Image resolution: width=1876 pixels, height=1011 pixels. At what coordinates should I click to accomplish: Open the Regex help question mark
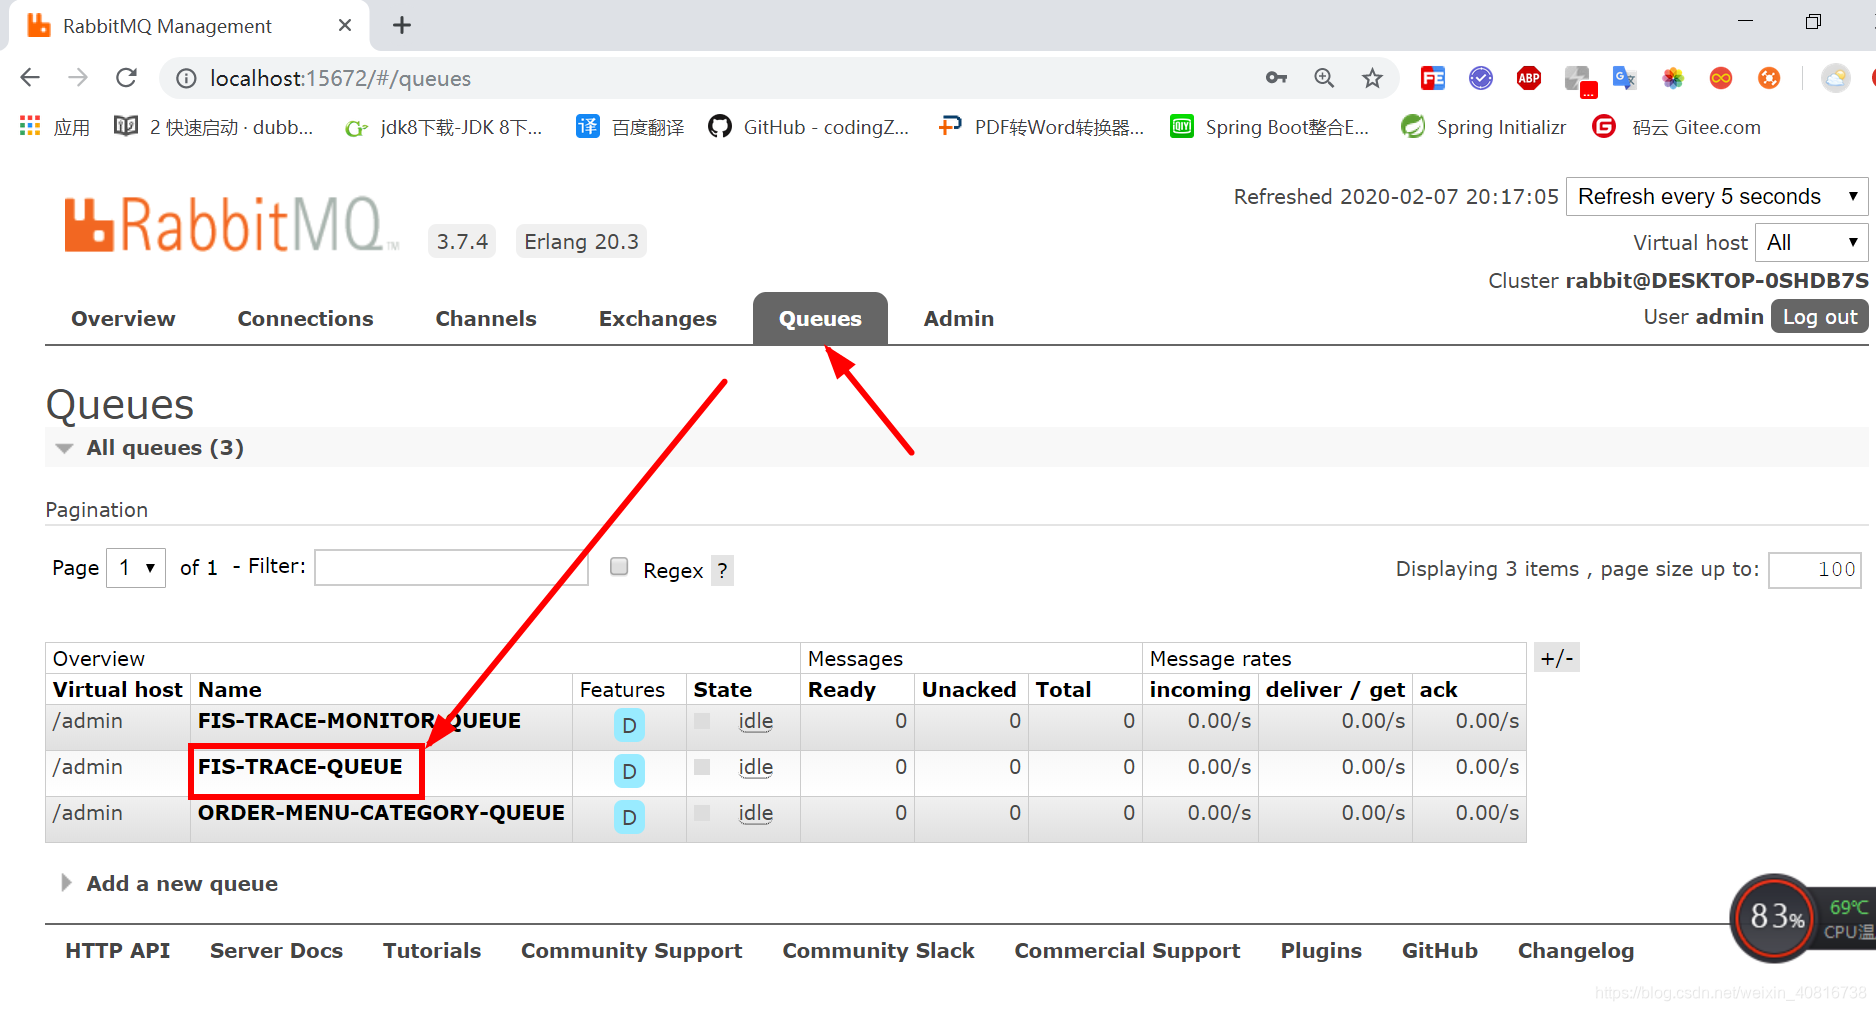tap(722, 571)
